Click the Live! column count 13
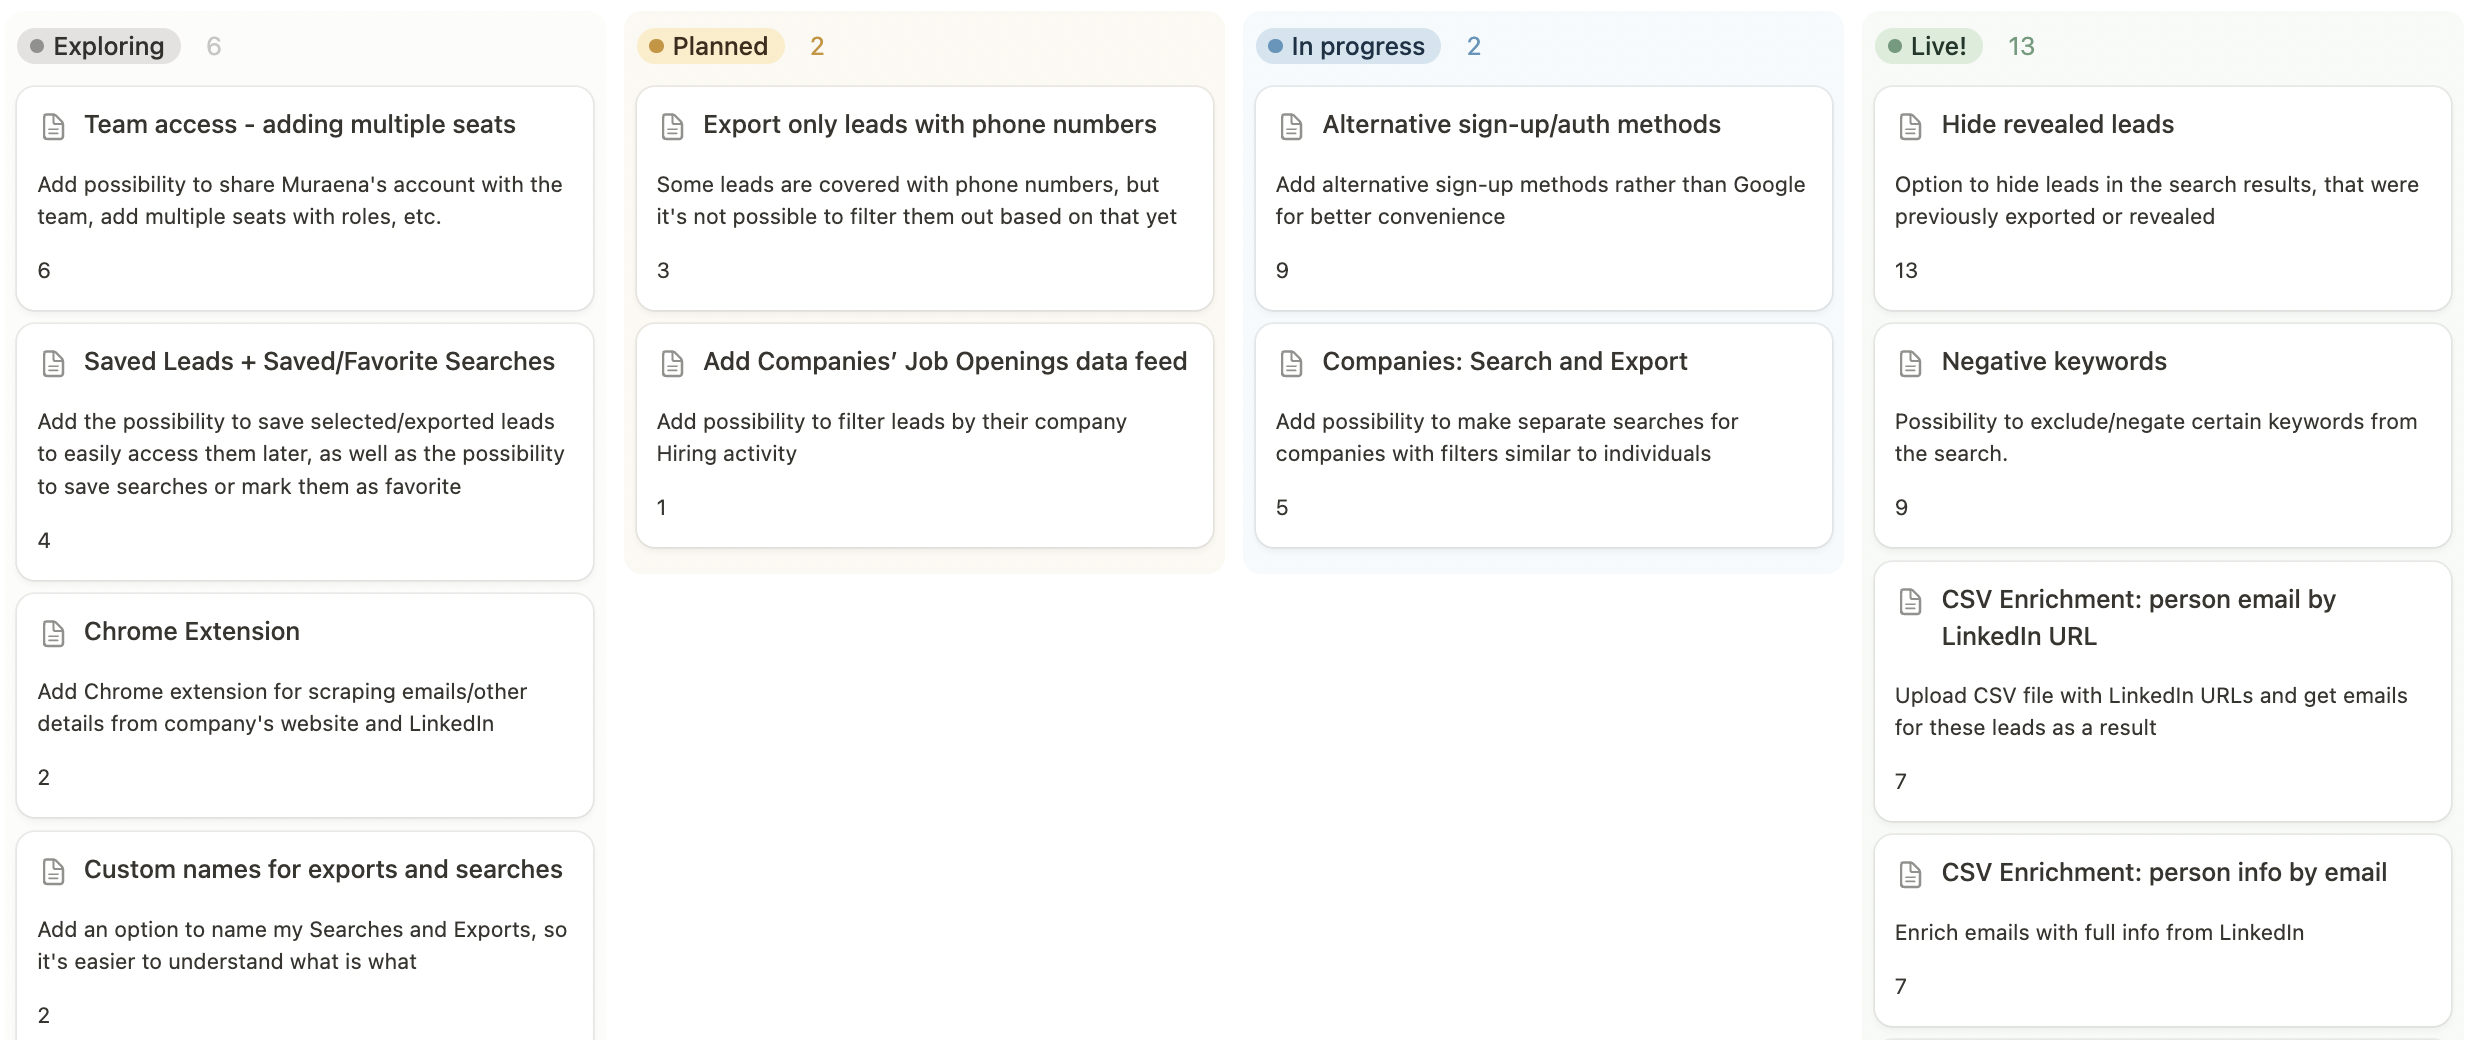 click(x=2021, y=46)
